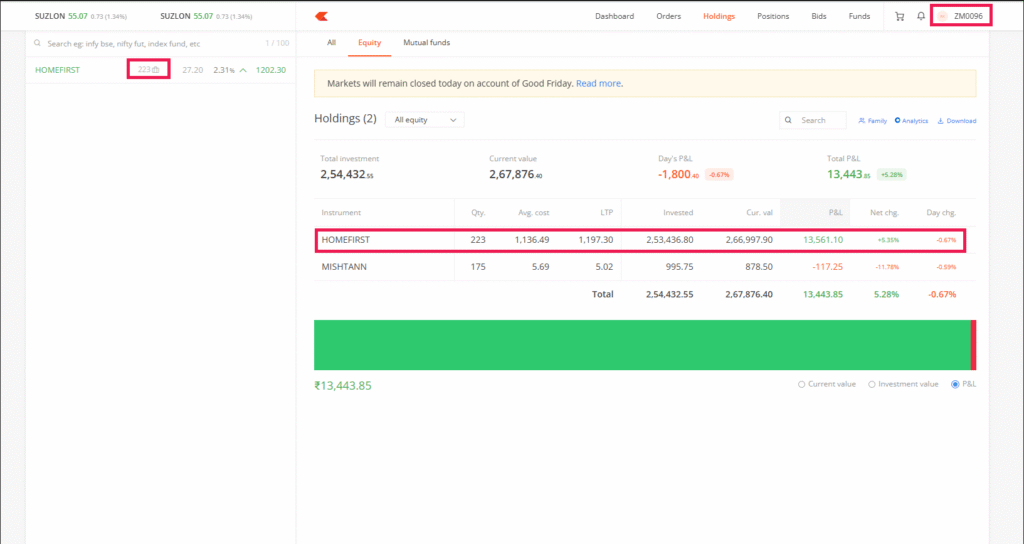Image resolution: width=1024 pixels, height=544 pixels.
Task: Sort by the Instrument column header
Action: pyautogui.click(x=341, y=213)
